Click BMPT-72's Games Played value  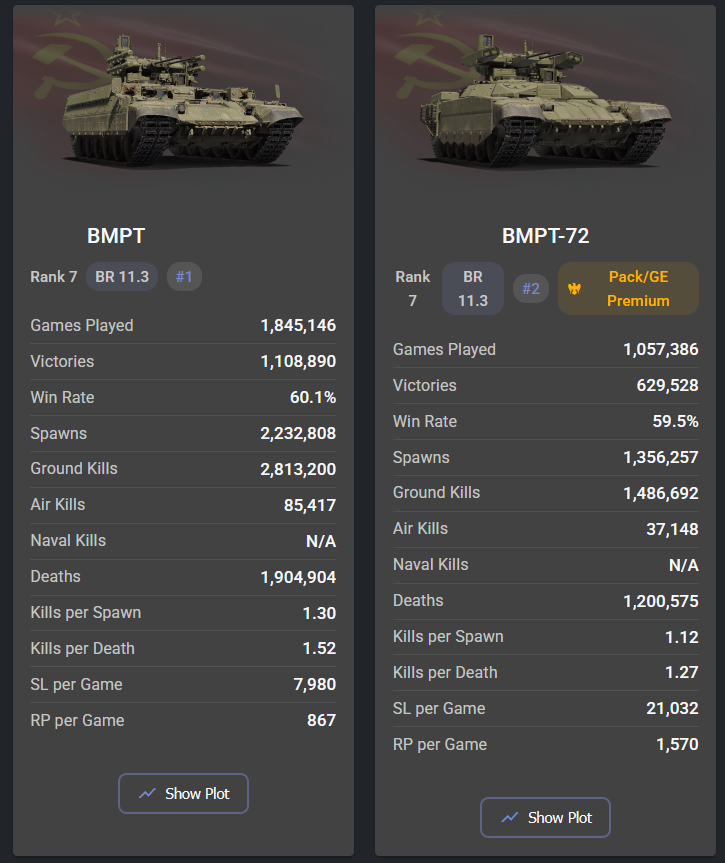click(x=660, y=349)
